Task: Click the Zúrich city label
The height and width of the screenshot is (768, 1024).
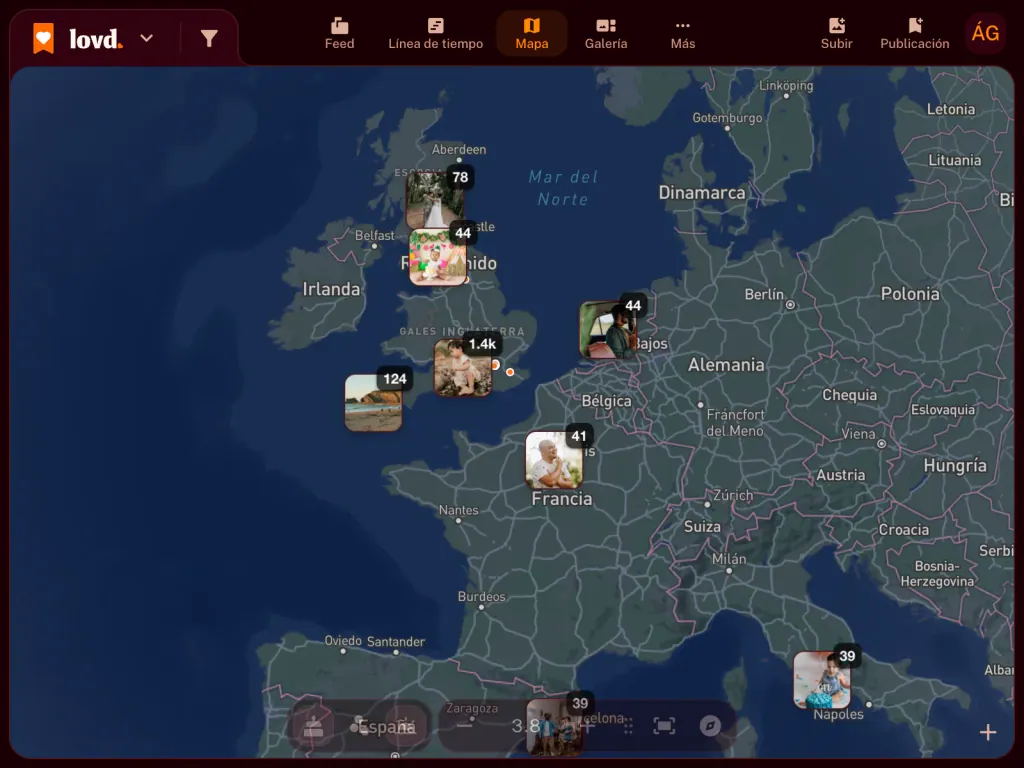Action: click(x=733, y=495)
